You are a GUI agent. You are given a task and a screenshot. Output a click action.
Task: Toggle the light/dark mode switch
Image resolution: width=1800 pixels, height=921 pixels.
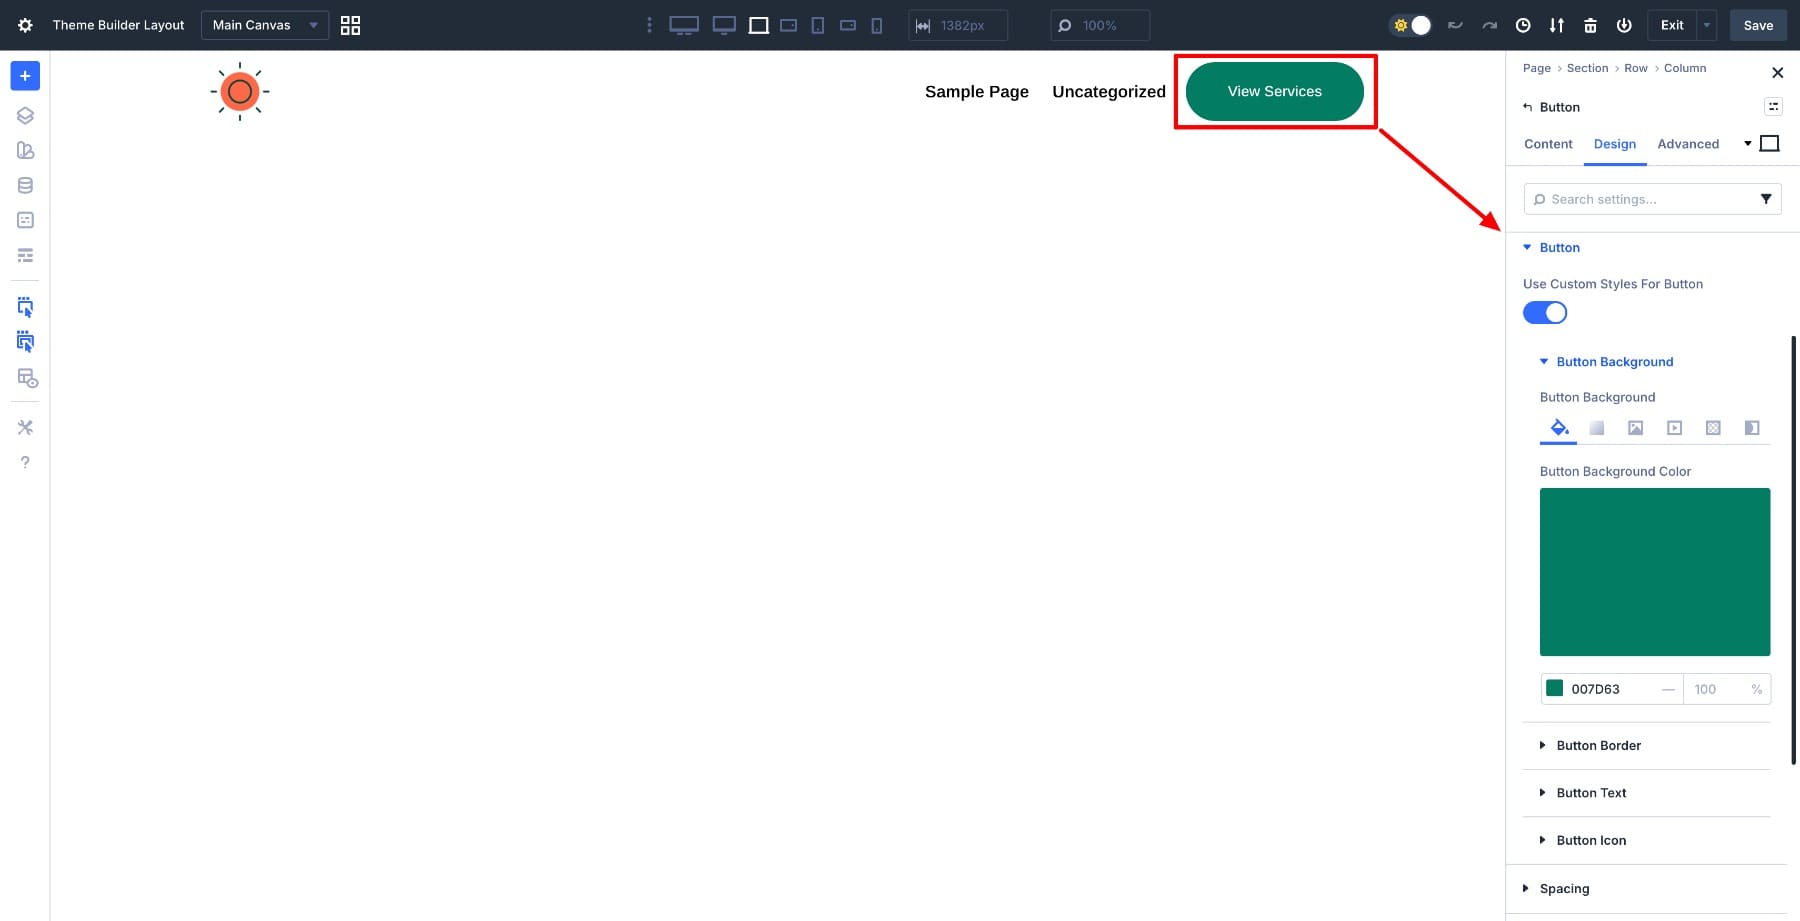1410,25
